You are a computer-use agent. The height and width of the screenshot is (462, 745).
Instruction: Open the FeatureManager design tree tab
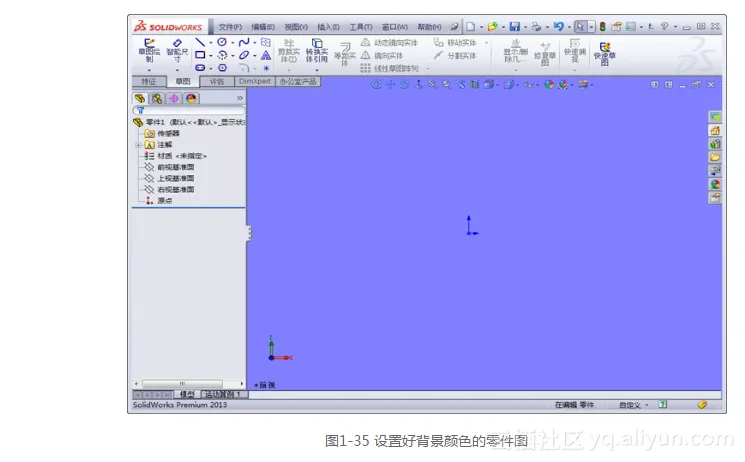point(140,98)
